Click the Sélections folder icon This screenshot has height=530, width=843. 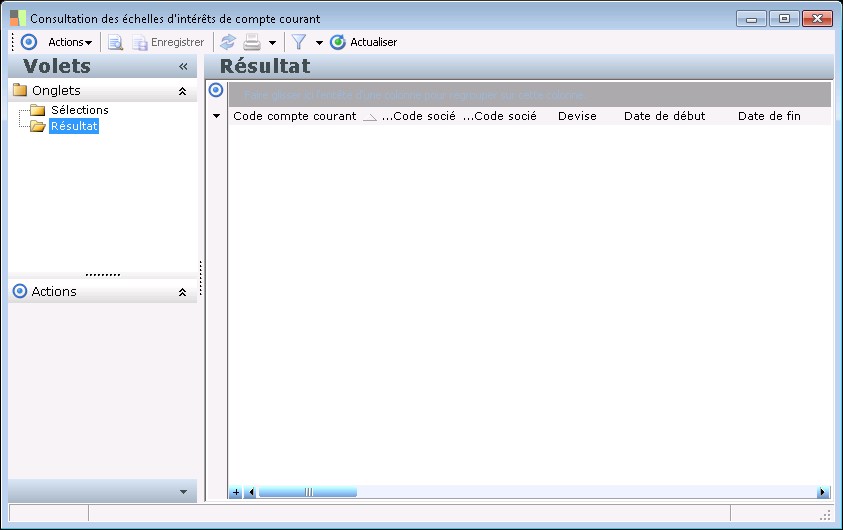tap(38, 110)
